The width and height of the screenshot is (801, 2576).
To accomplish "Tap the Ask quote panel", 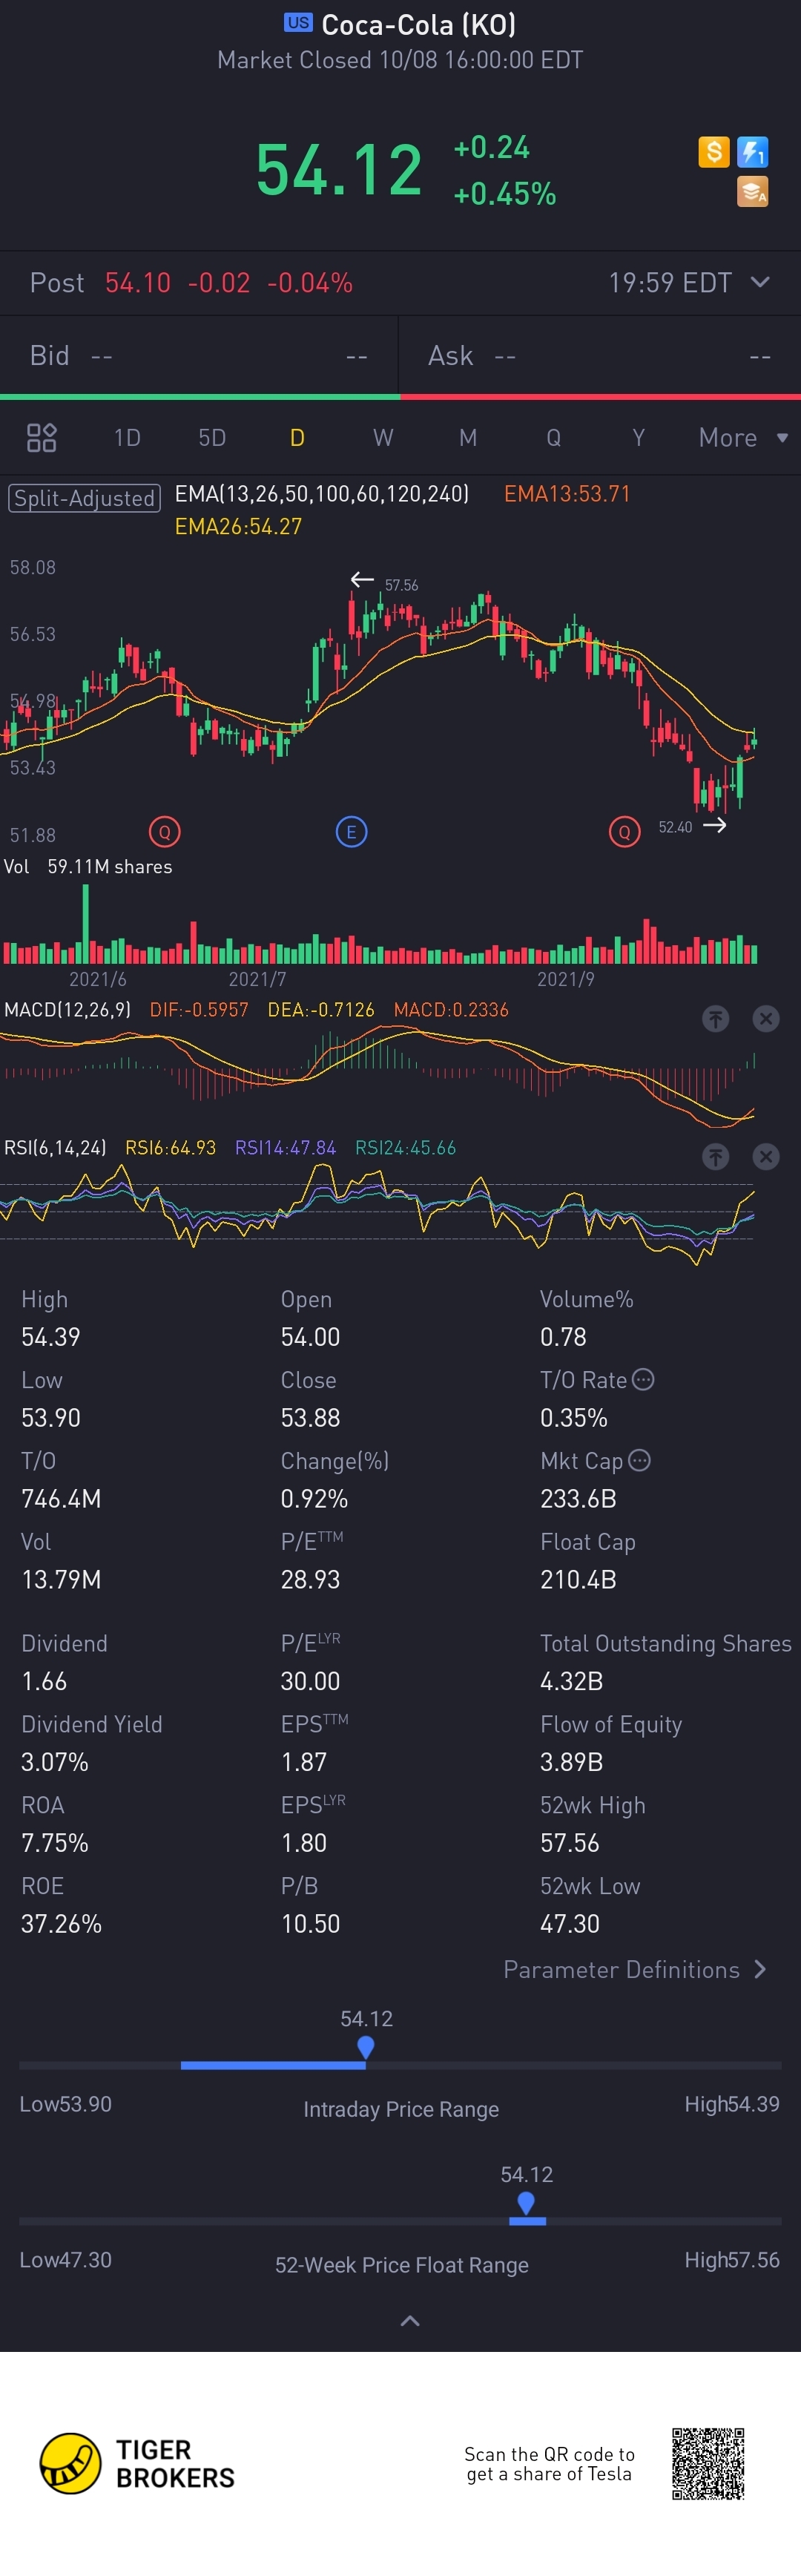I will click(x=600, y=355).
